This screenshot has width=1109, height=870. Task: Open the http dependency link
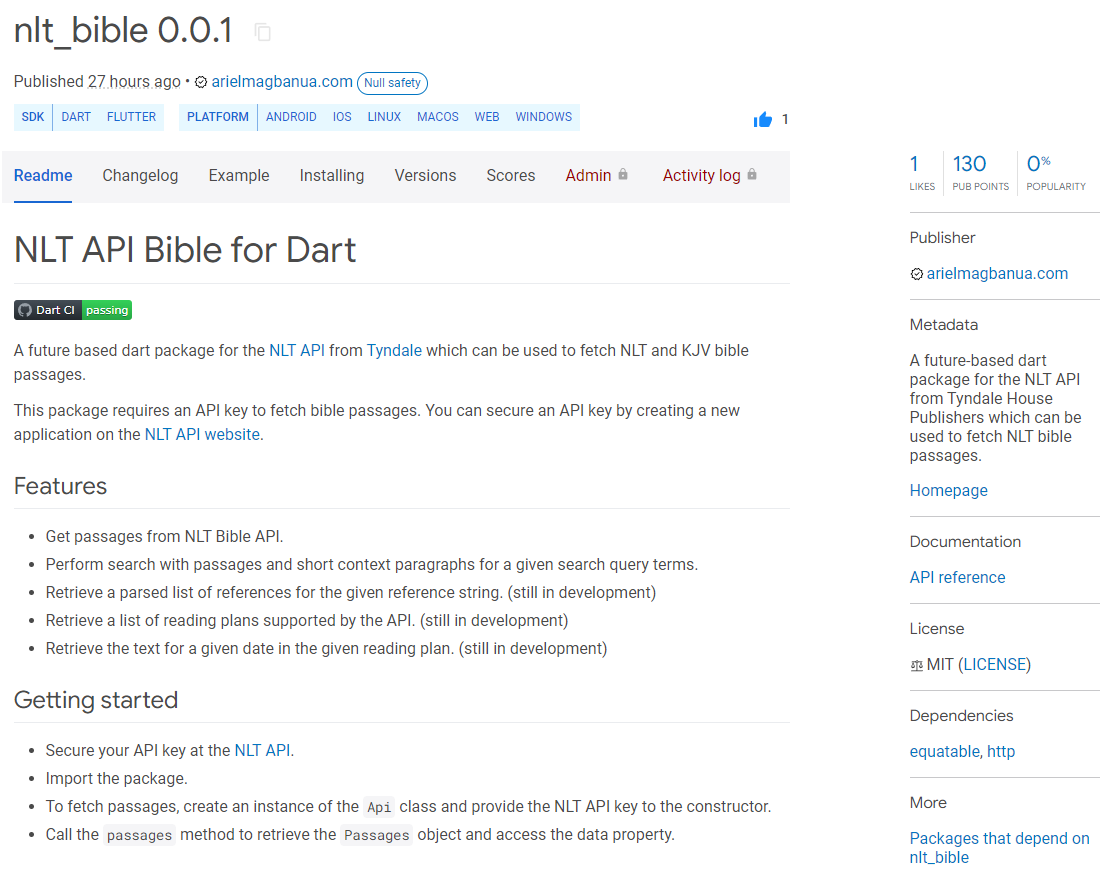(1001, 752)
